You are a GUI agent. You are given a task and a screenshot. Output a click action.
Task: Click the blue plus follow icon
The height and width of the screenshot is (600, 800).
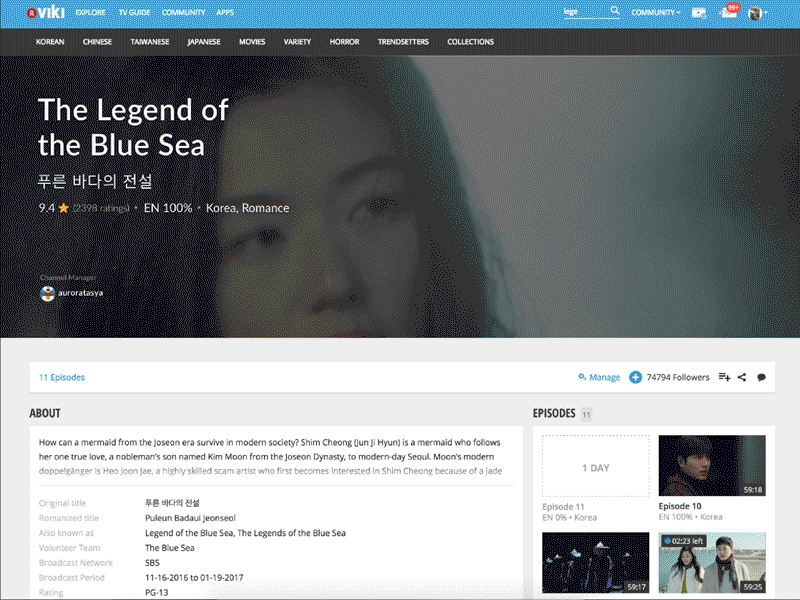635,377
